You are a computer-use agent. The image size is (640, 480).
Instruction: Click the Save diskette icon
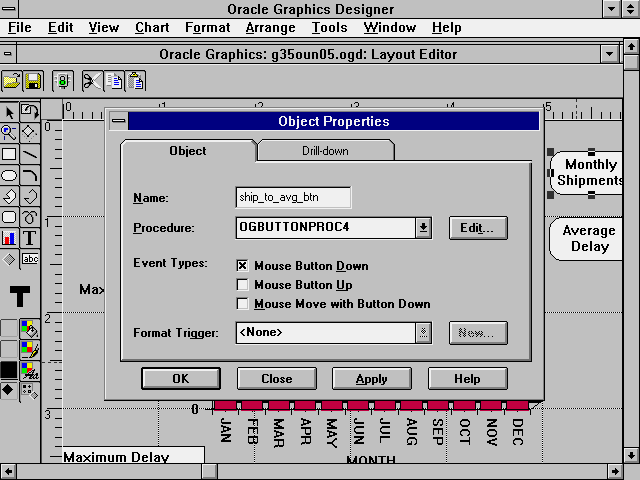point(33,81)
